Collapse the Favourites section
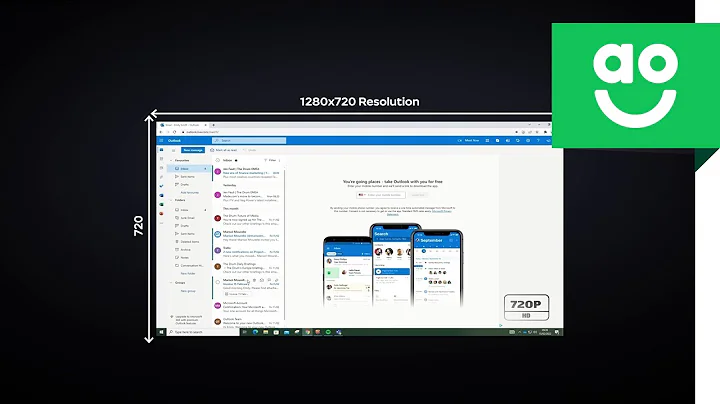 tap(171, 160)
